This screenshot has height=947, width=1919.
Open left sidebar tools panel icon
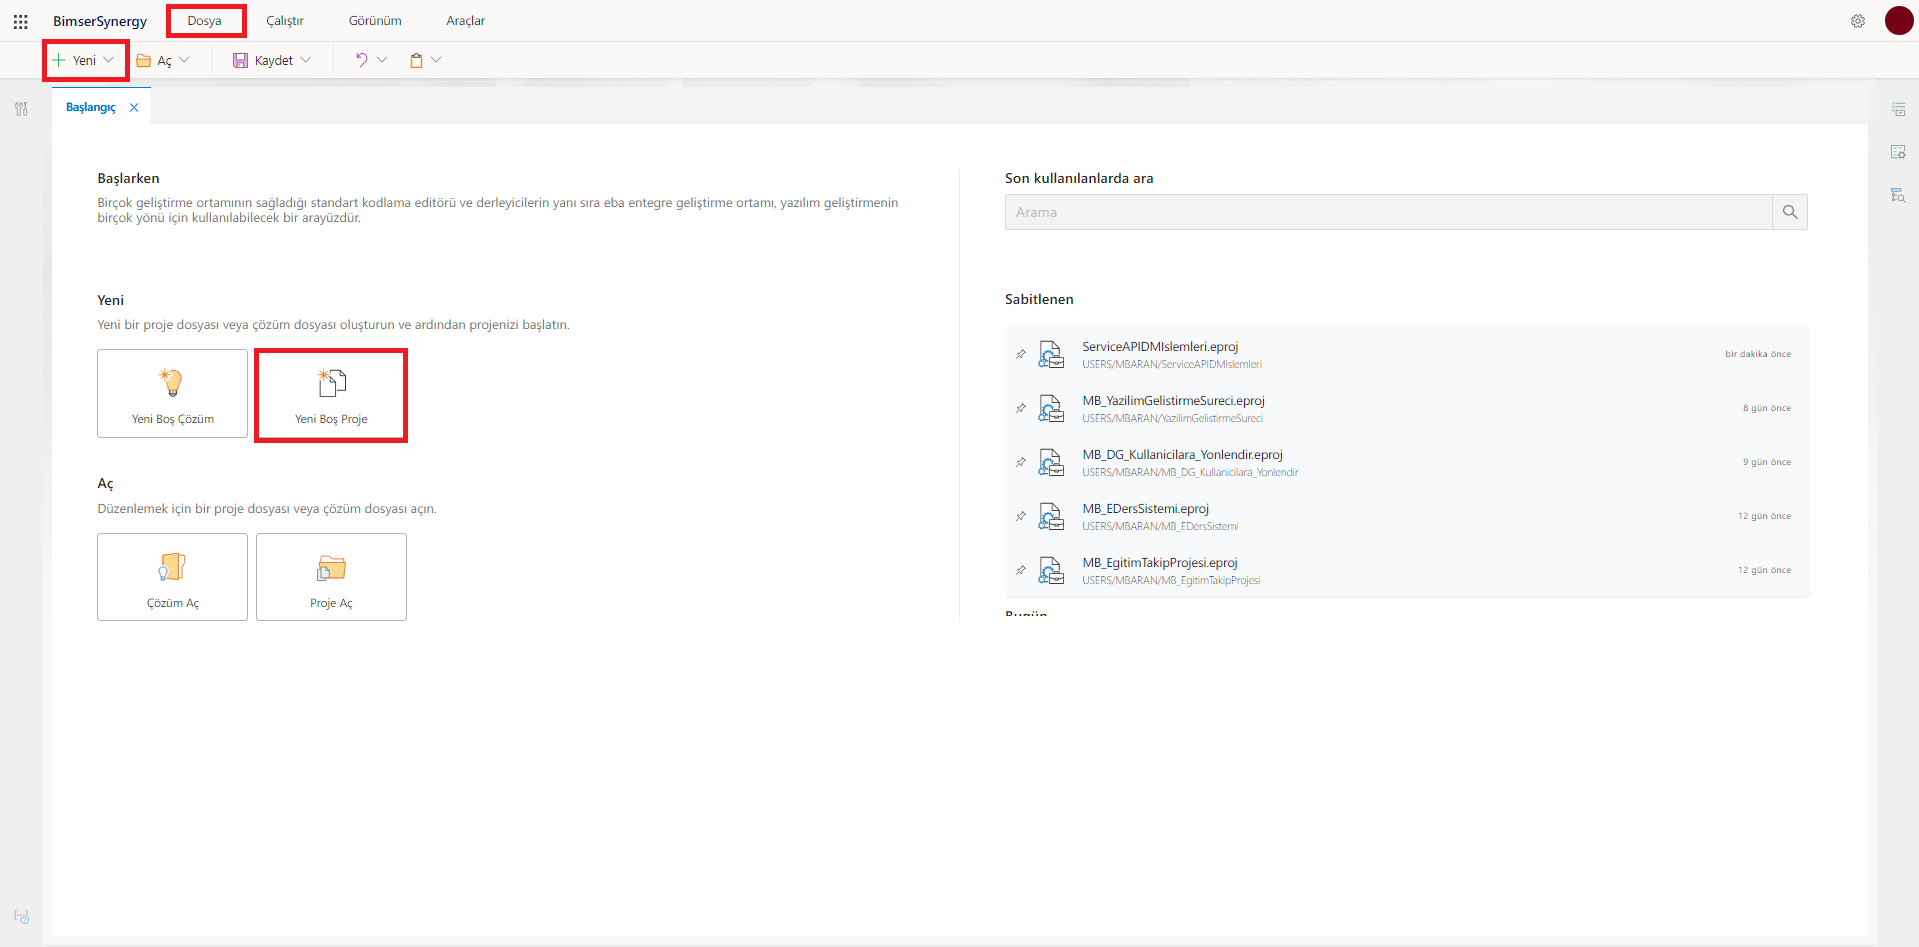pyautogui.click(x=21, y=109)
